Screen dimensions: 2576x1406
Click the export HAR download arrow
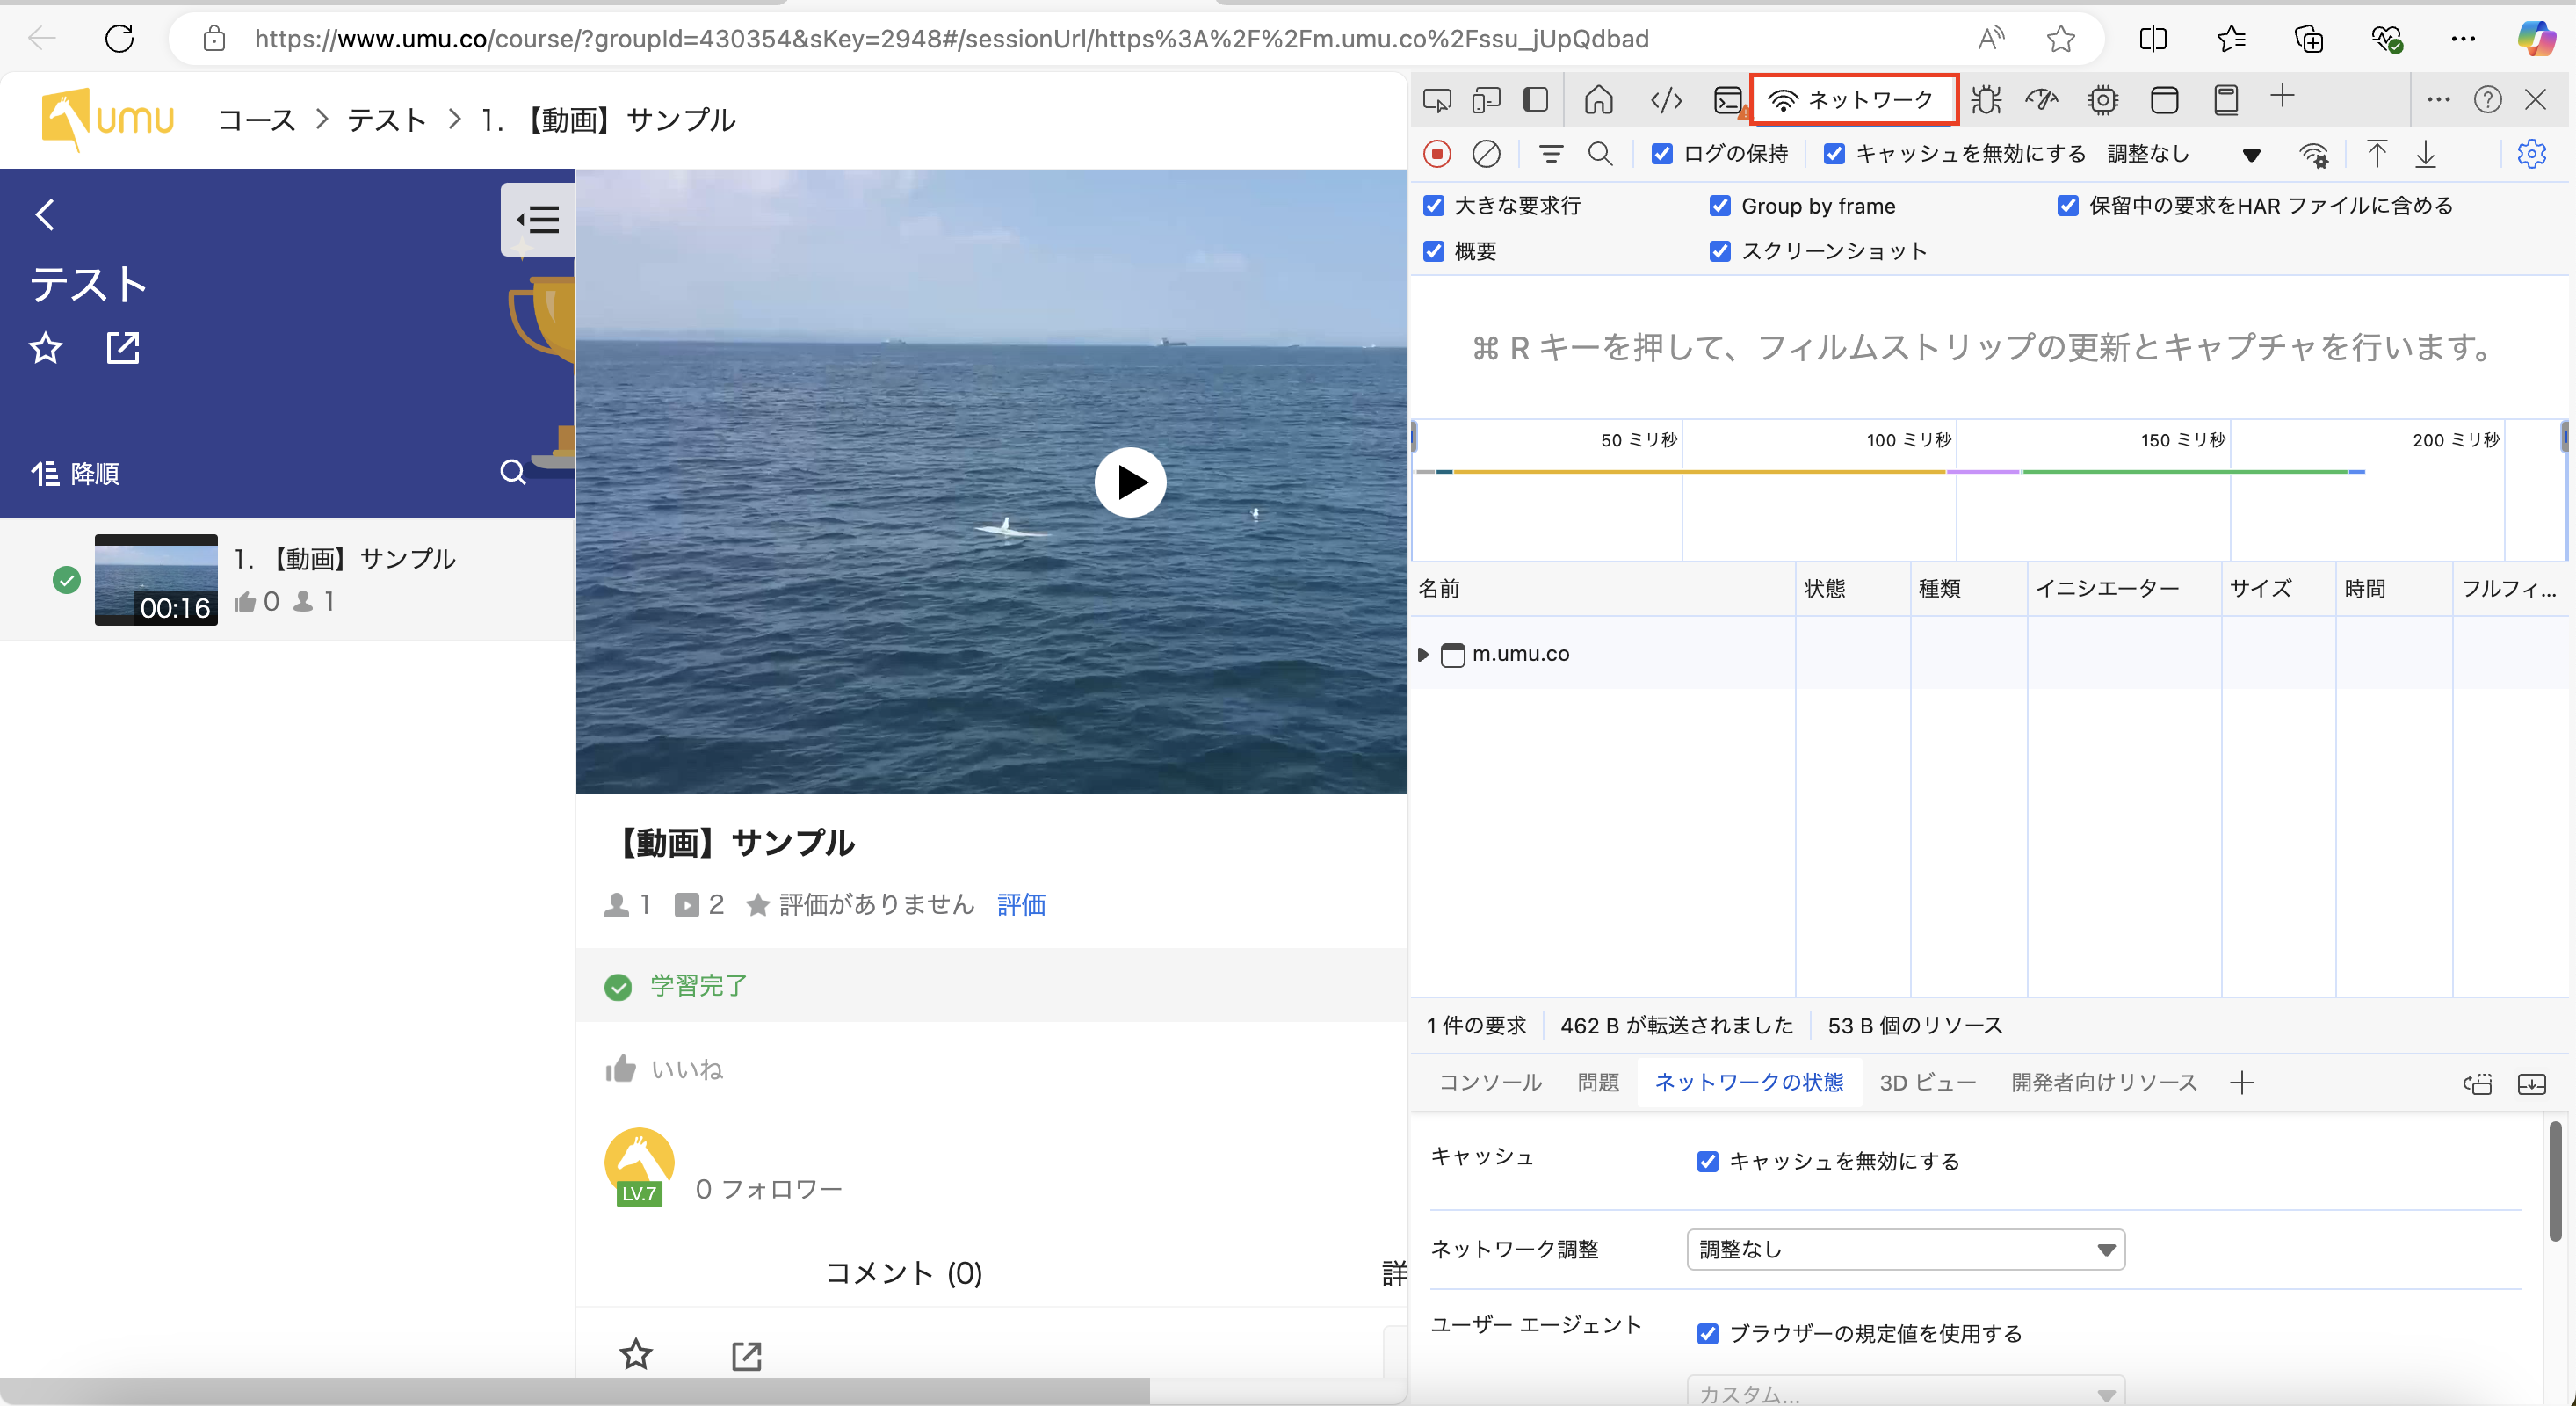pos(2426,154)
